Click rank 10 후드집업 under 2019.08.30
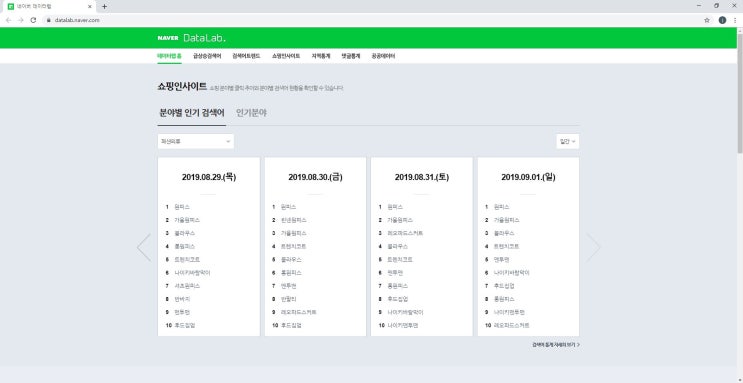The height and width of the screenshot is (383, 743). (291, 326)
